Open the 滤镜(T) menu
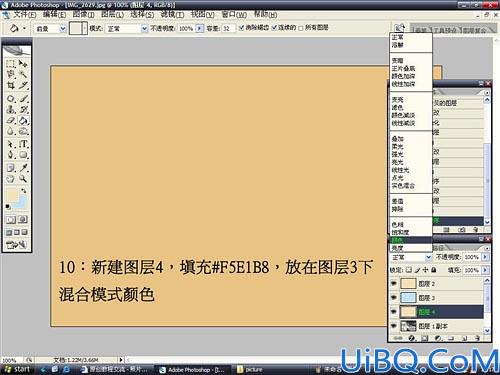Viewport: 500px width, 375px height. tap(172, 14)
